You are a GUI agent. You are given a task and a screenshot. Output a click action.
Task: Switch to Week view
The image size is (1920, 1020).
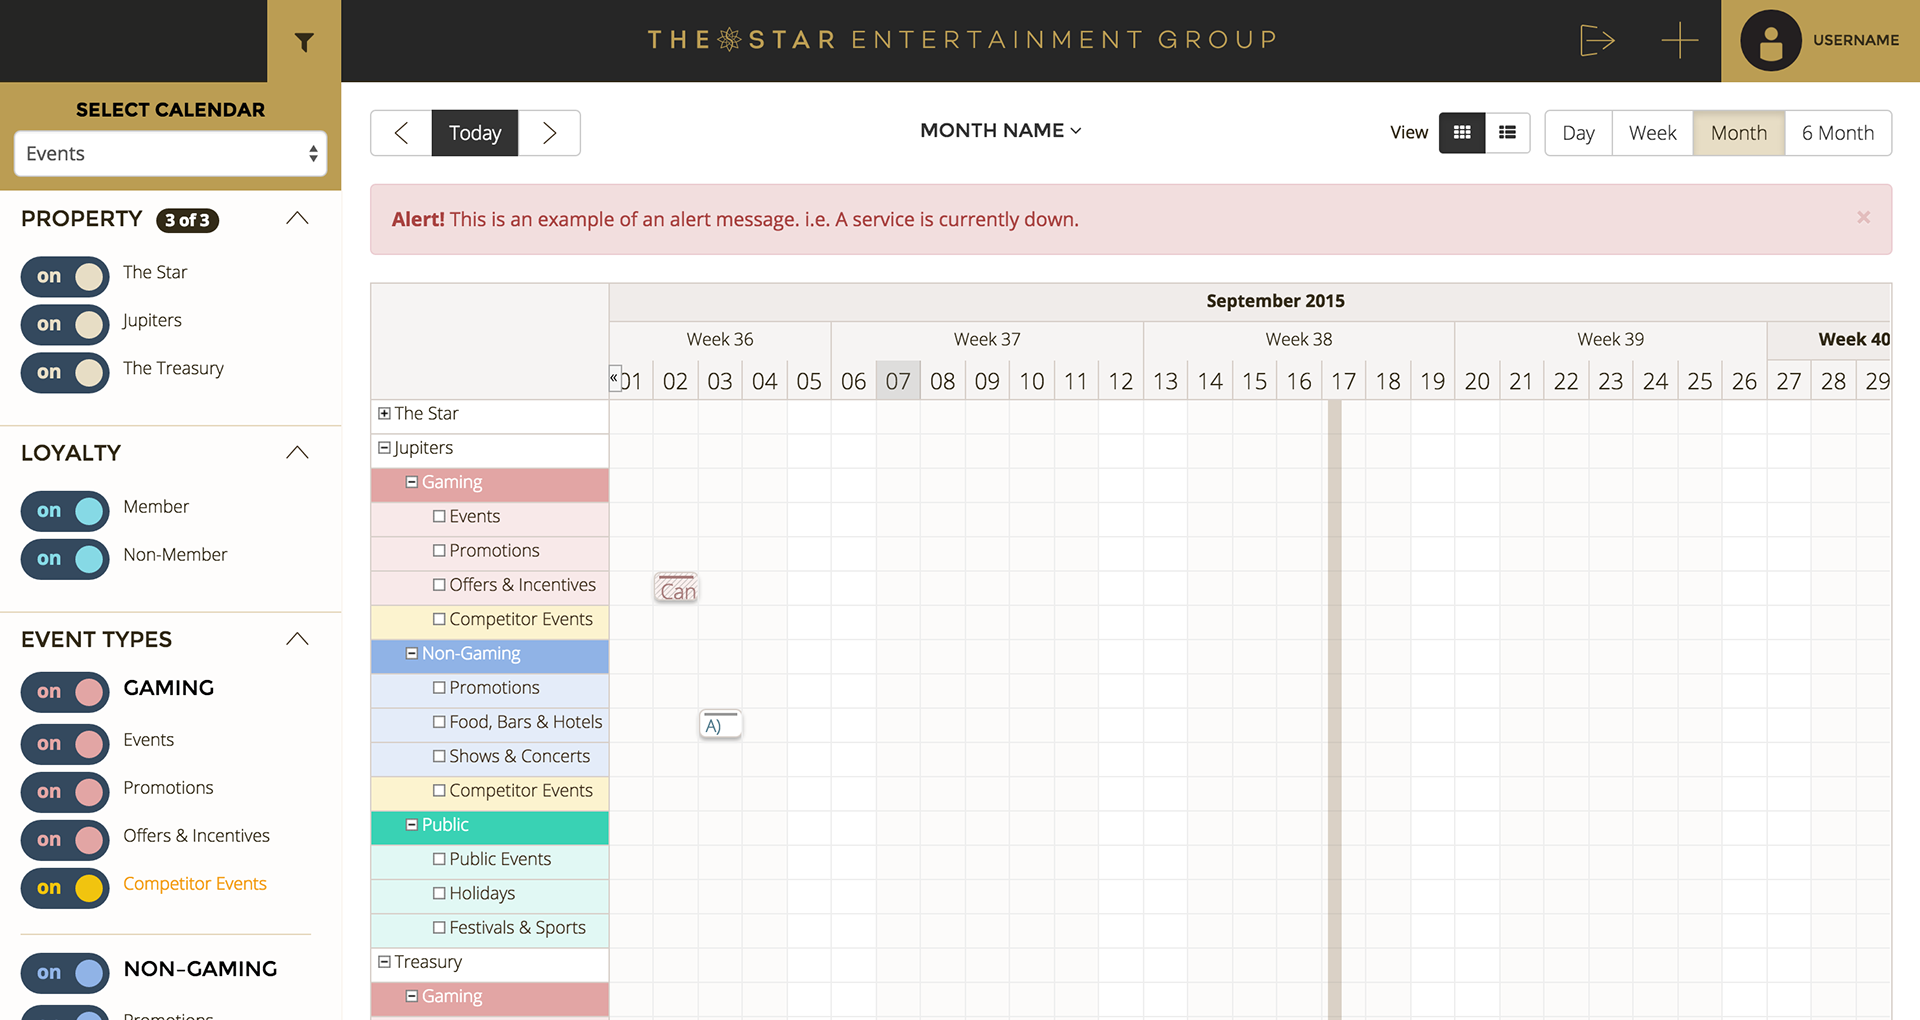(x=1652, y=133)
